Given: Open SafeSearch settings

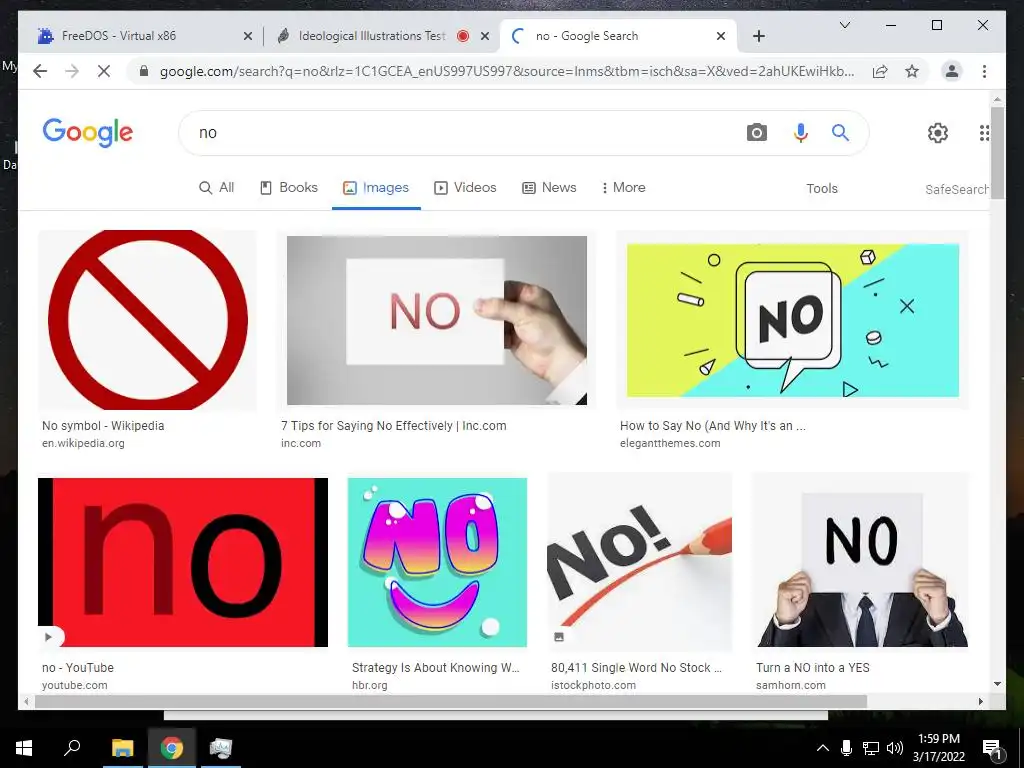Looking at the screenshot, I should click(957, 189).
